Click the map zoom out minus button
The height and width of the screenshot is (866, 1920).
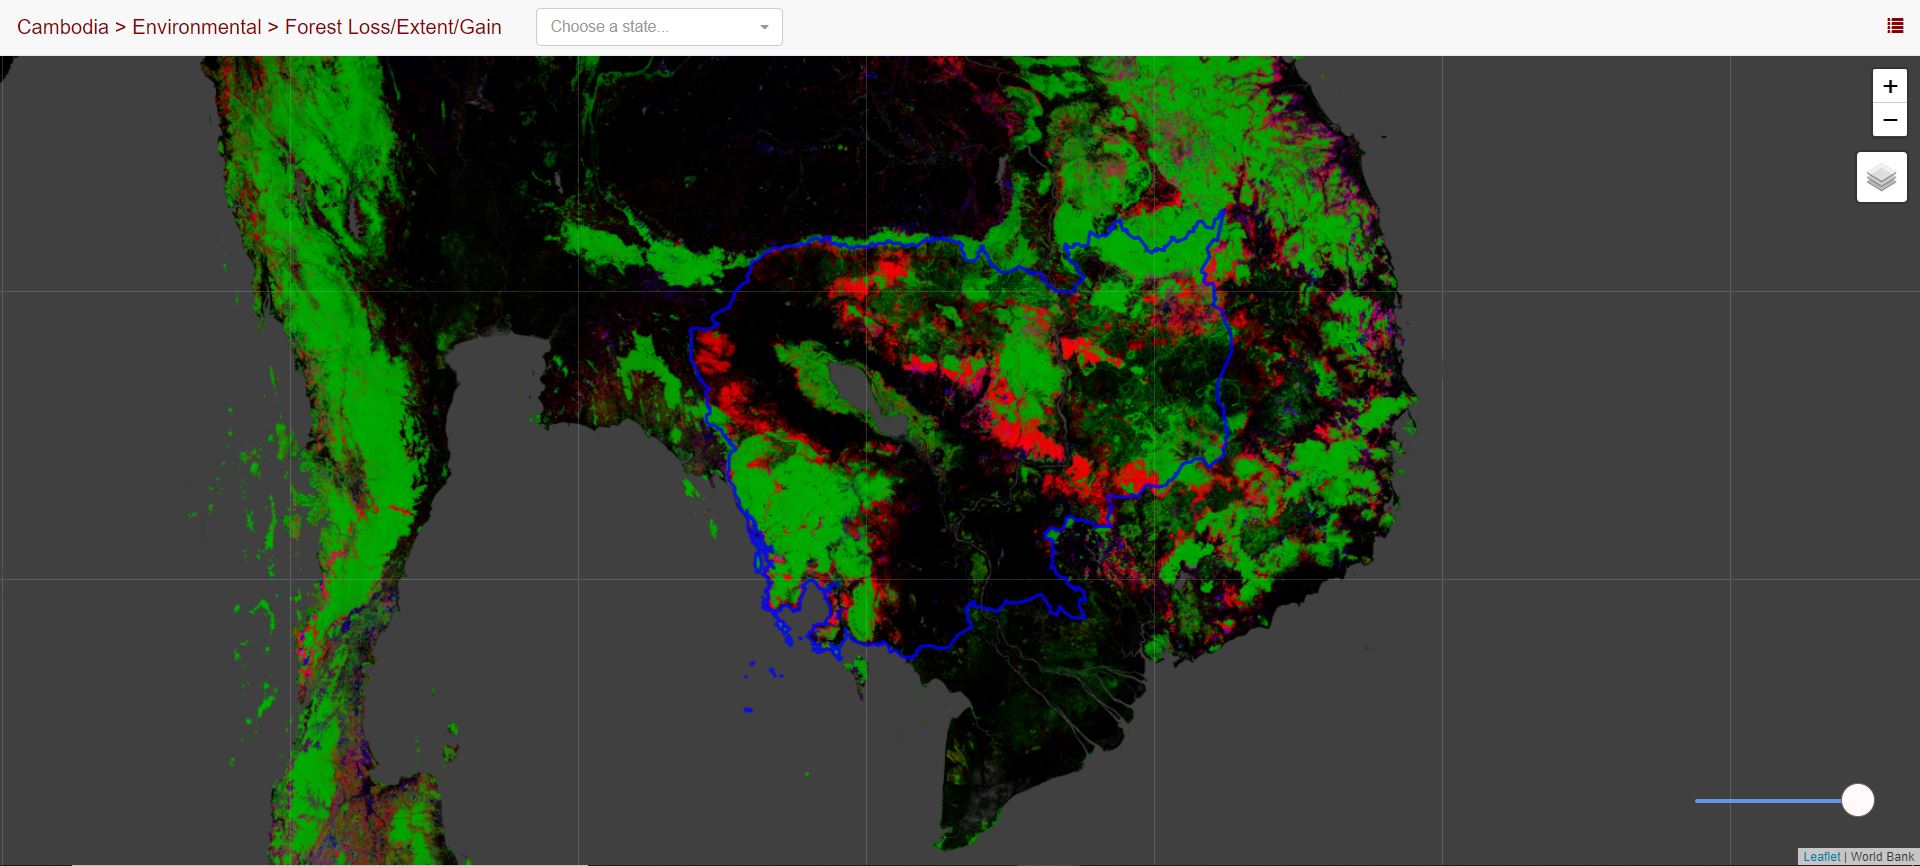click(1889, 120)
